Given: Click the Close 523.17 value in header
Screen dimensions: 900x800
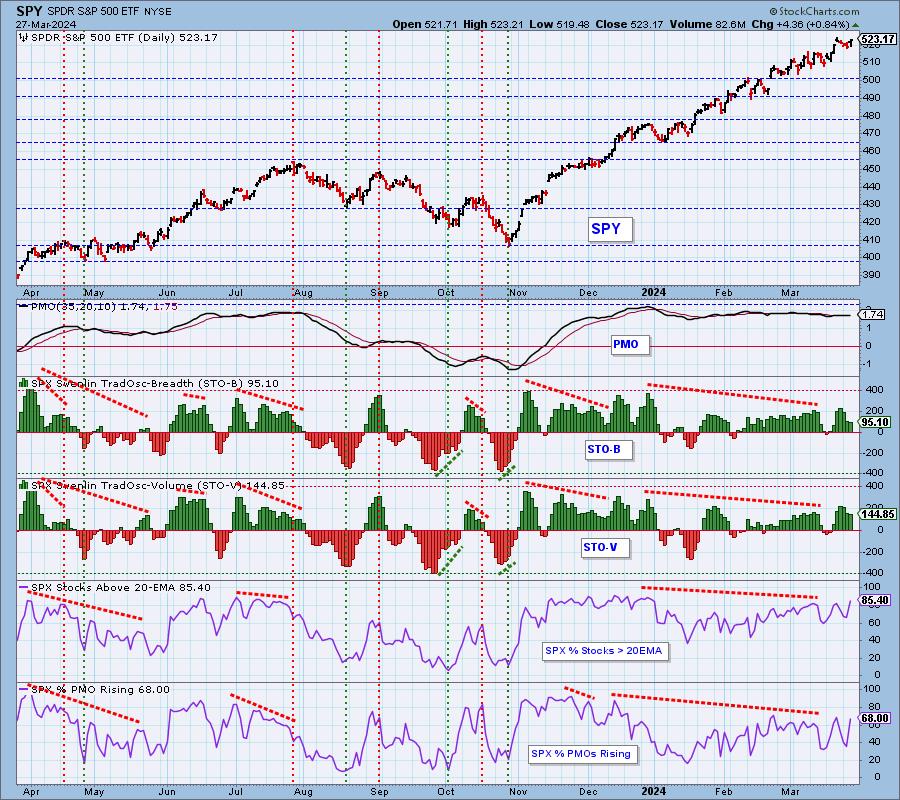Looking at the screenshot, I should point(630,24).
